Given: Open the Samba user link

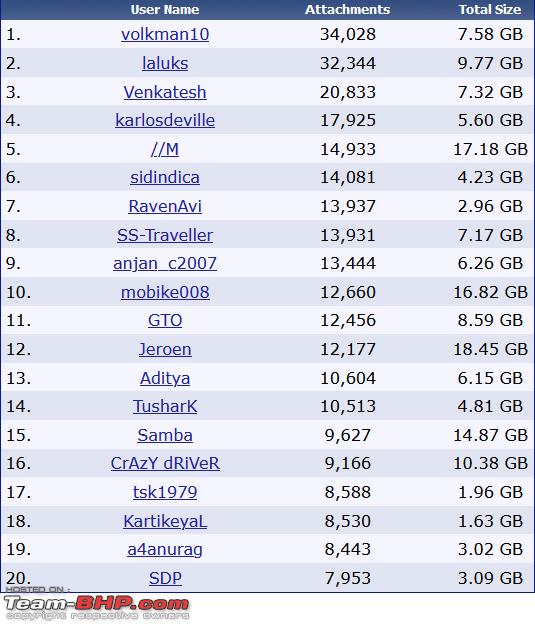Looking at the screenshot, I should click(165, 435).
